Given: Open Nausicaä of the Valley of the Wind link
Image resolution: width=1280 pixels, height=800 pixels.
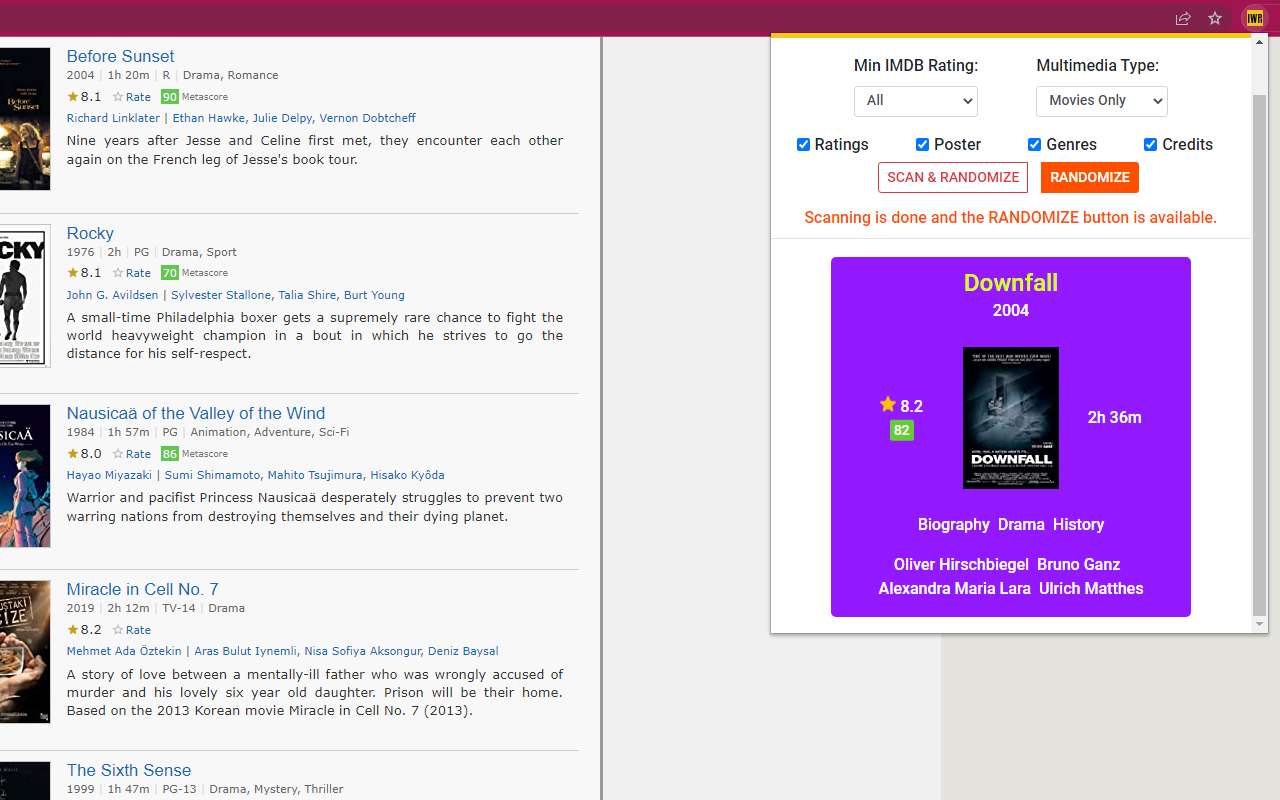Looking at the screenshot, I should (x=196, y=413).
